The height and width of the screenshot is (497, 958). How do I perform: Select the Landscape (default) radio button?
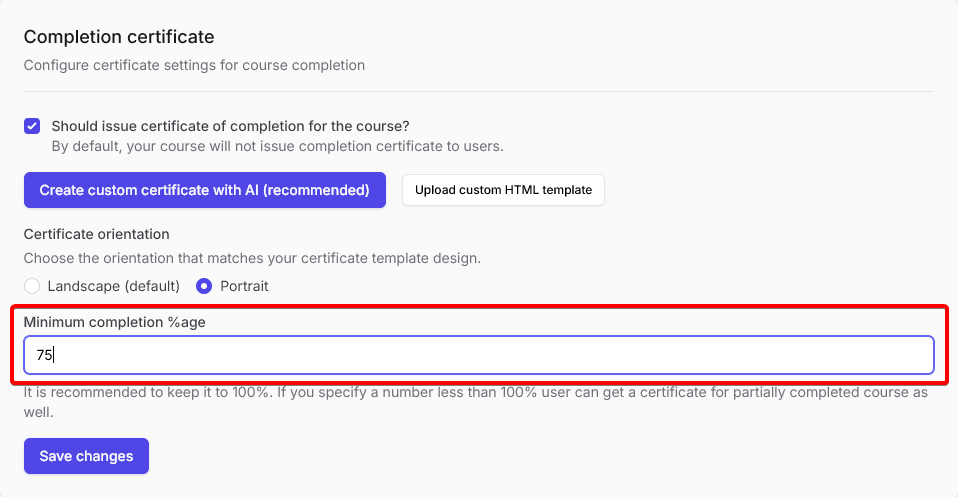click(x=32, y=286)
